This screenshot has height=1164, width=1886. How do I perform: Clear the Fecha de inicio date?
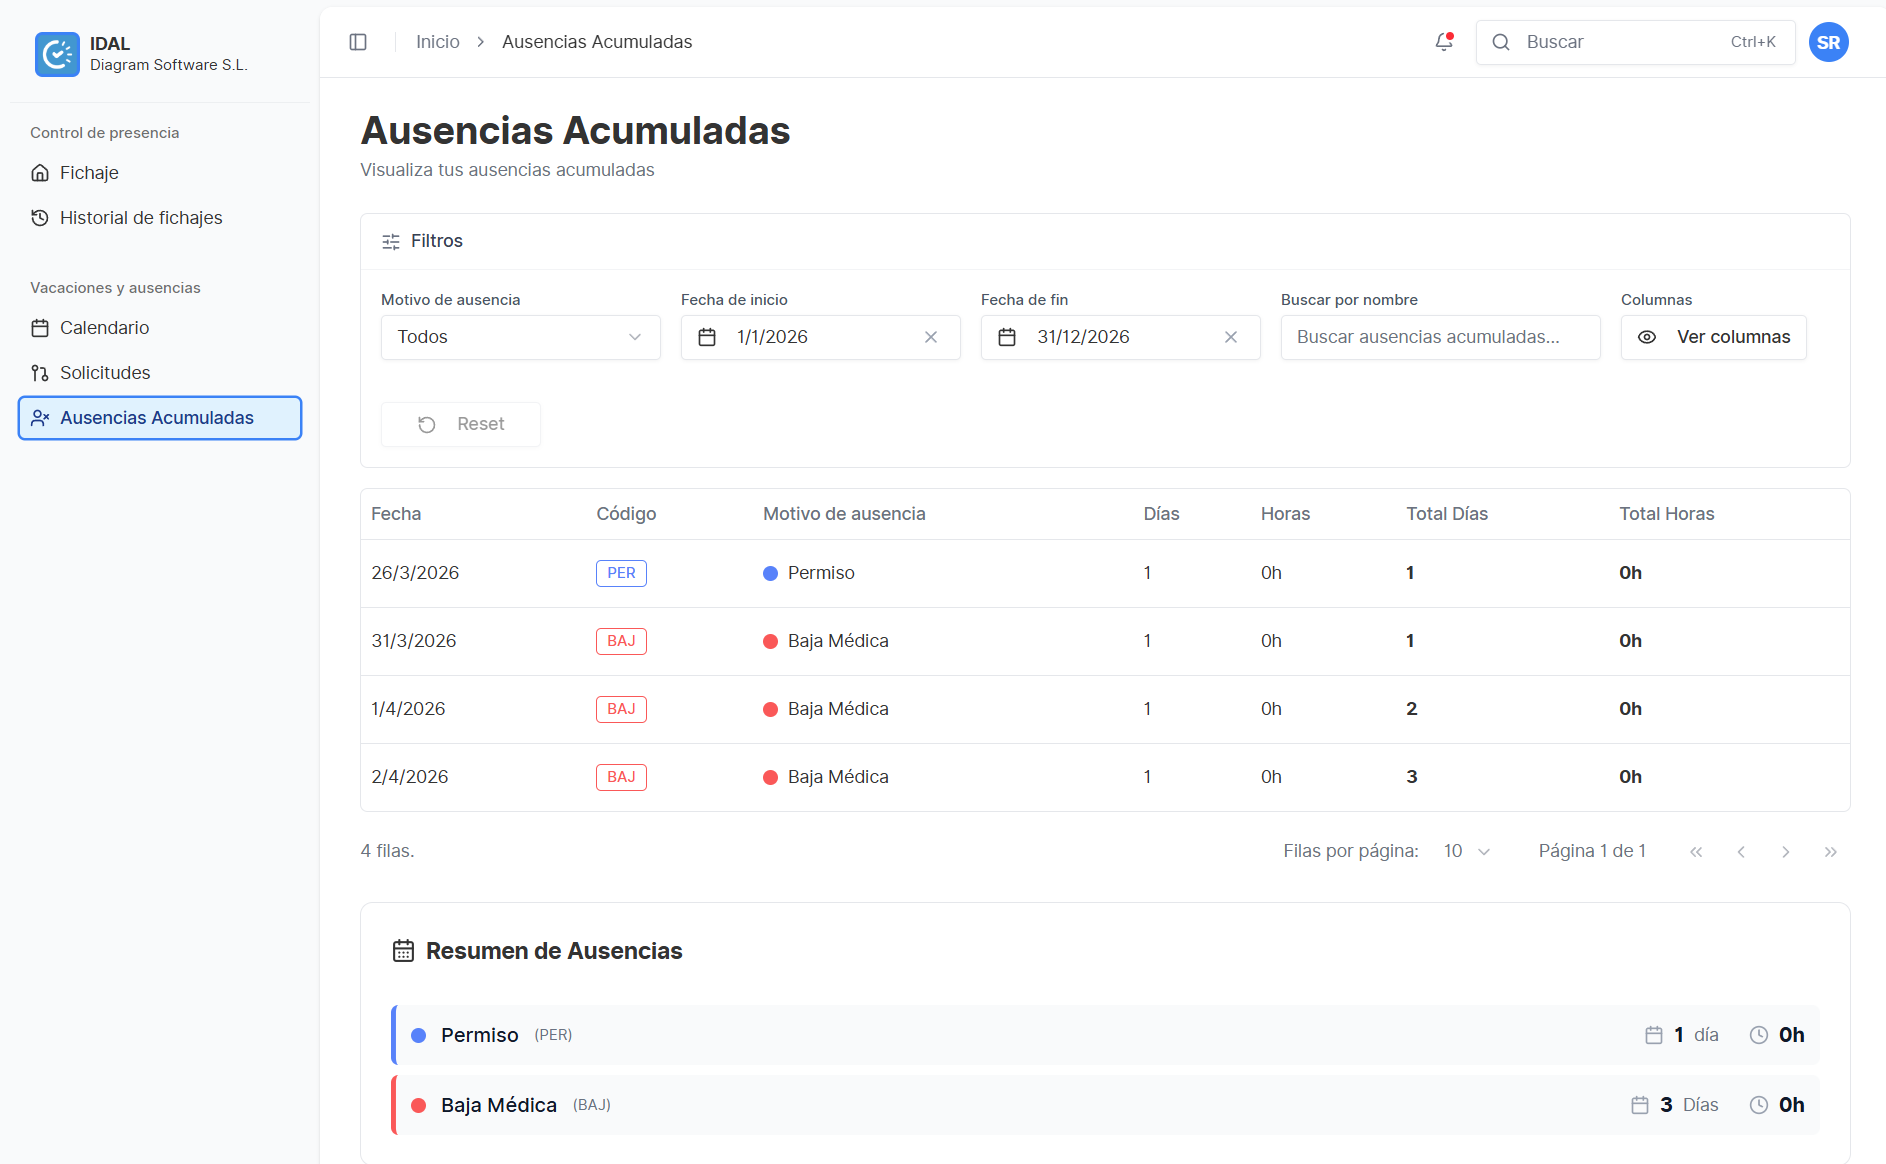930,337
